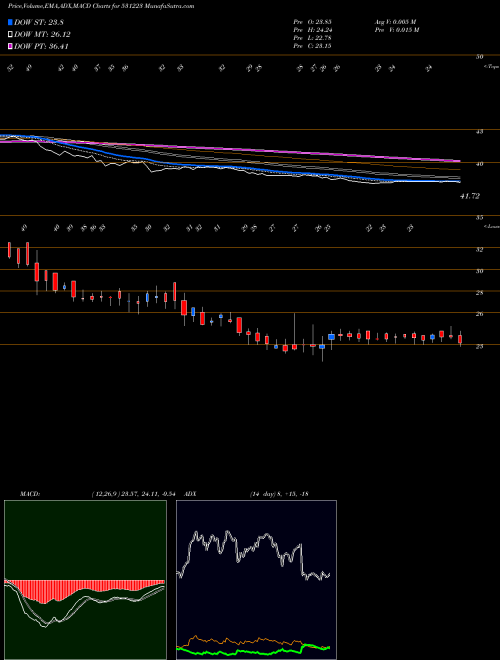Click the 50 price axis label
This screenshot has width=500, height=660.
479,56
